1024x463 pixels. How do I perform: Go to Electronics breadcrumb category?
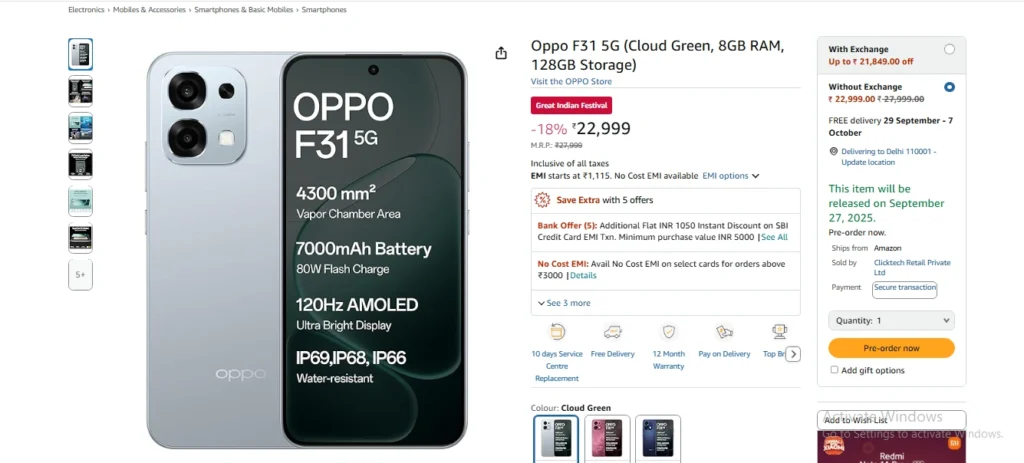(x=86, y=10)
